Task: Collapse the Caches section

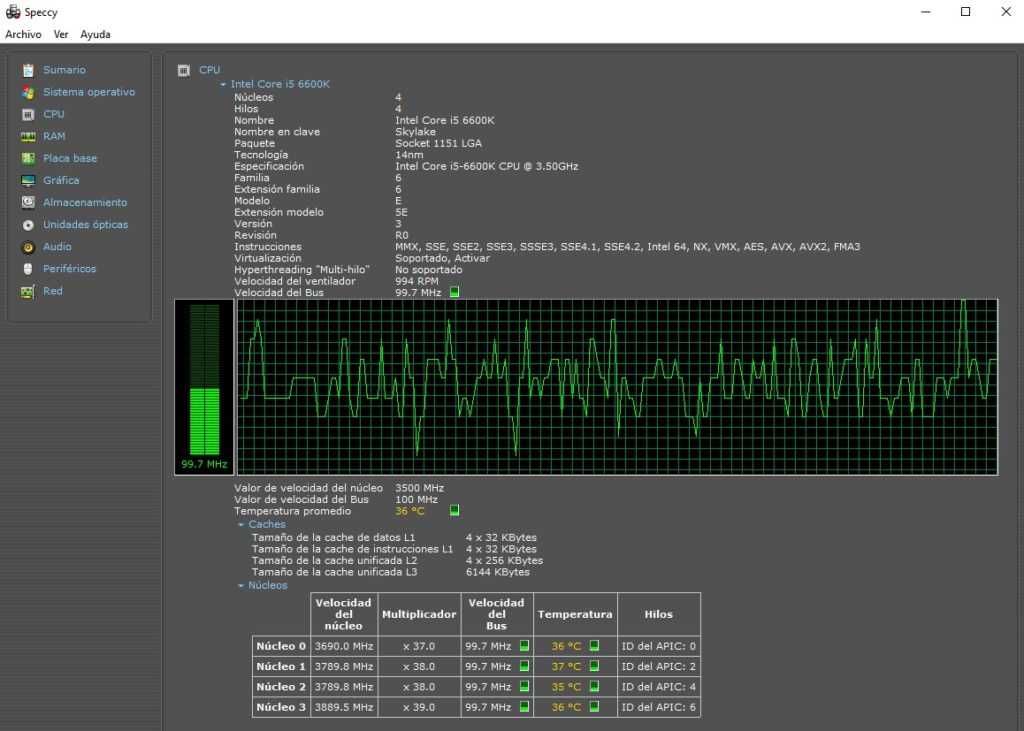Action: (241, 525)
